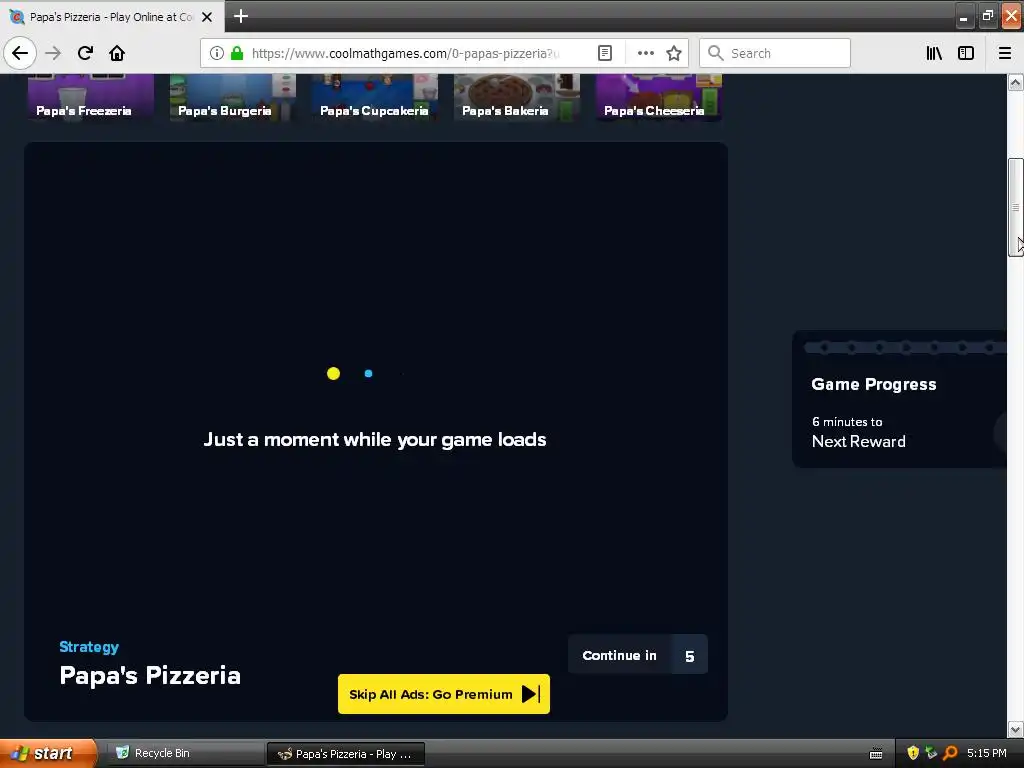1024x768 pixels.
Task: Click the game progress dotted bar
Action: 905,347
